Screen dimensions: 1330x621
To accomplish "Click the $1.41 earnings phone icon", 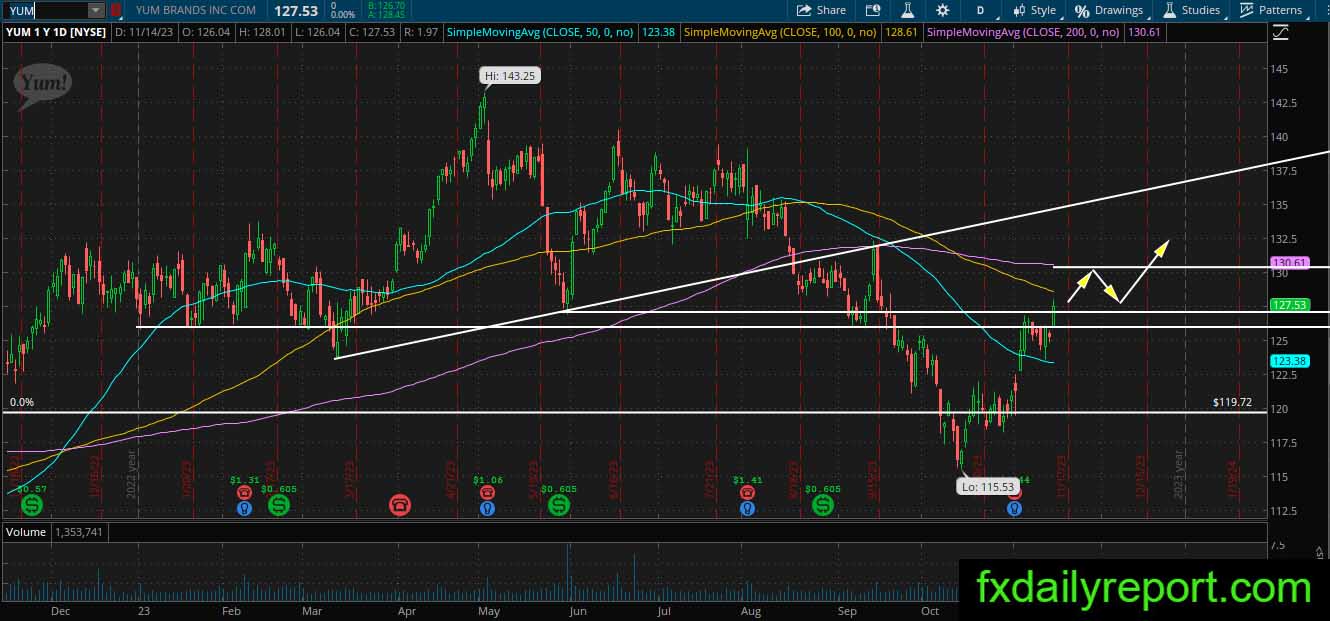I will click(x=747, y=492).
